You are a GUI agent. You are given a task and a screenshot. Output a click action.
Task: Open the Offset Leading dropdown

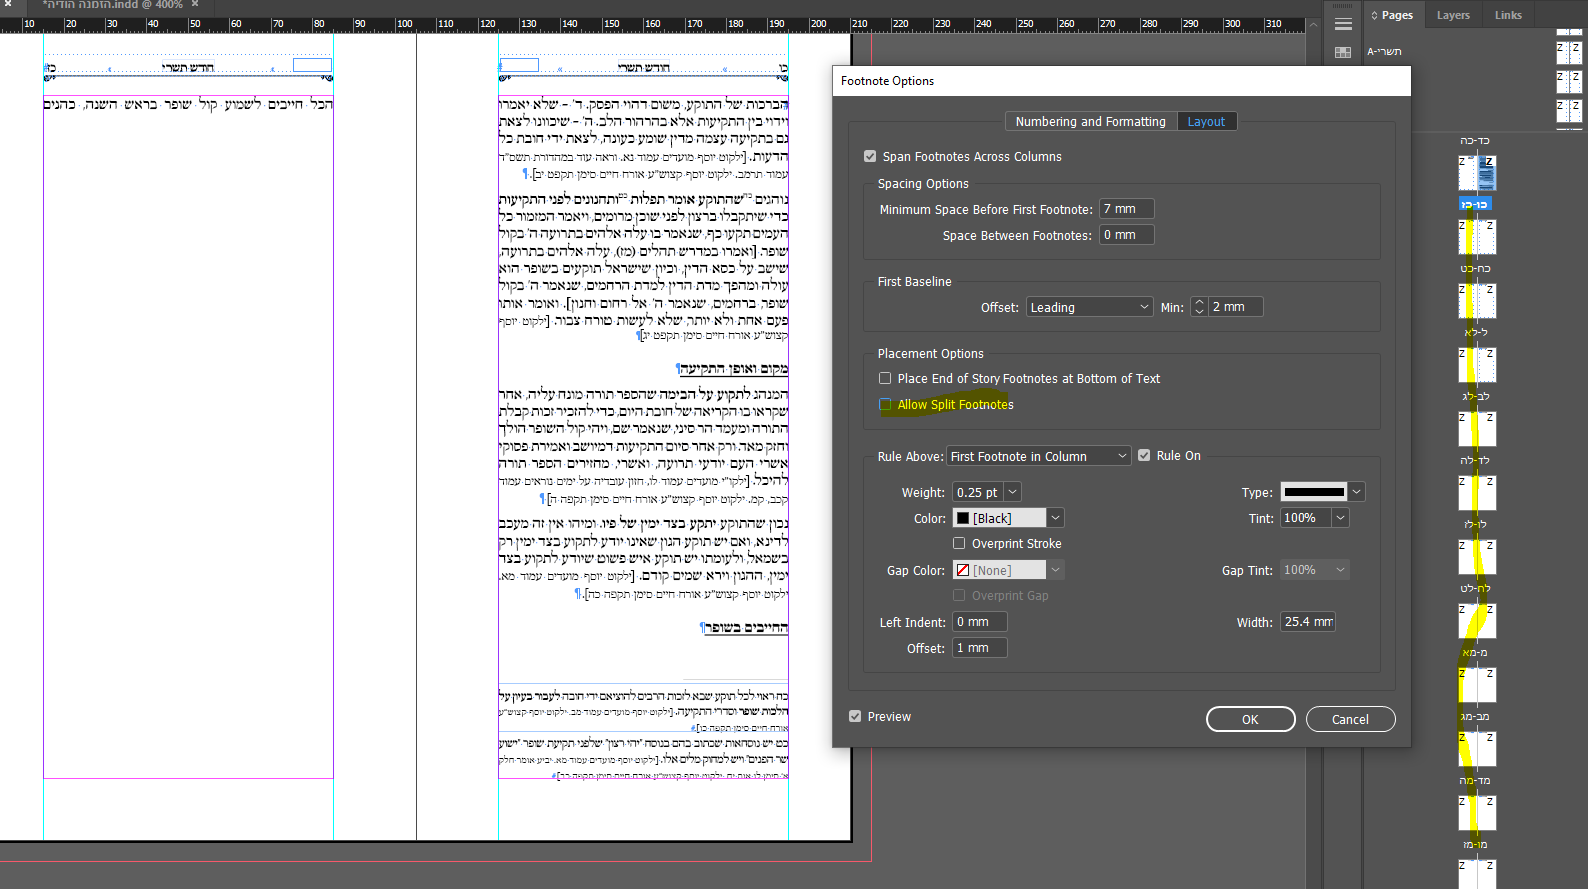1090,307
